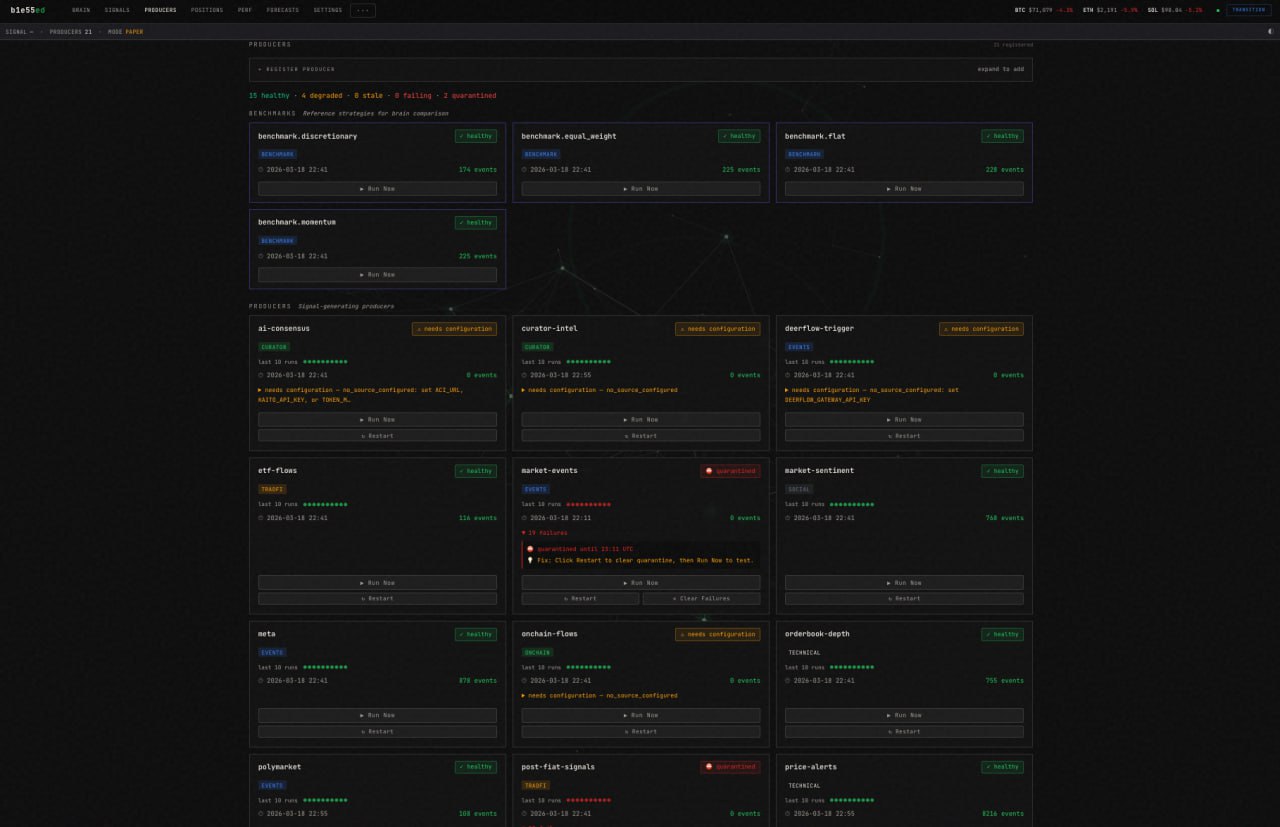Click '8216 events' on price-alerts
Screen dimensions: 1280x827
point(1003,813)
